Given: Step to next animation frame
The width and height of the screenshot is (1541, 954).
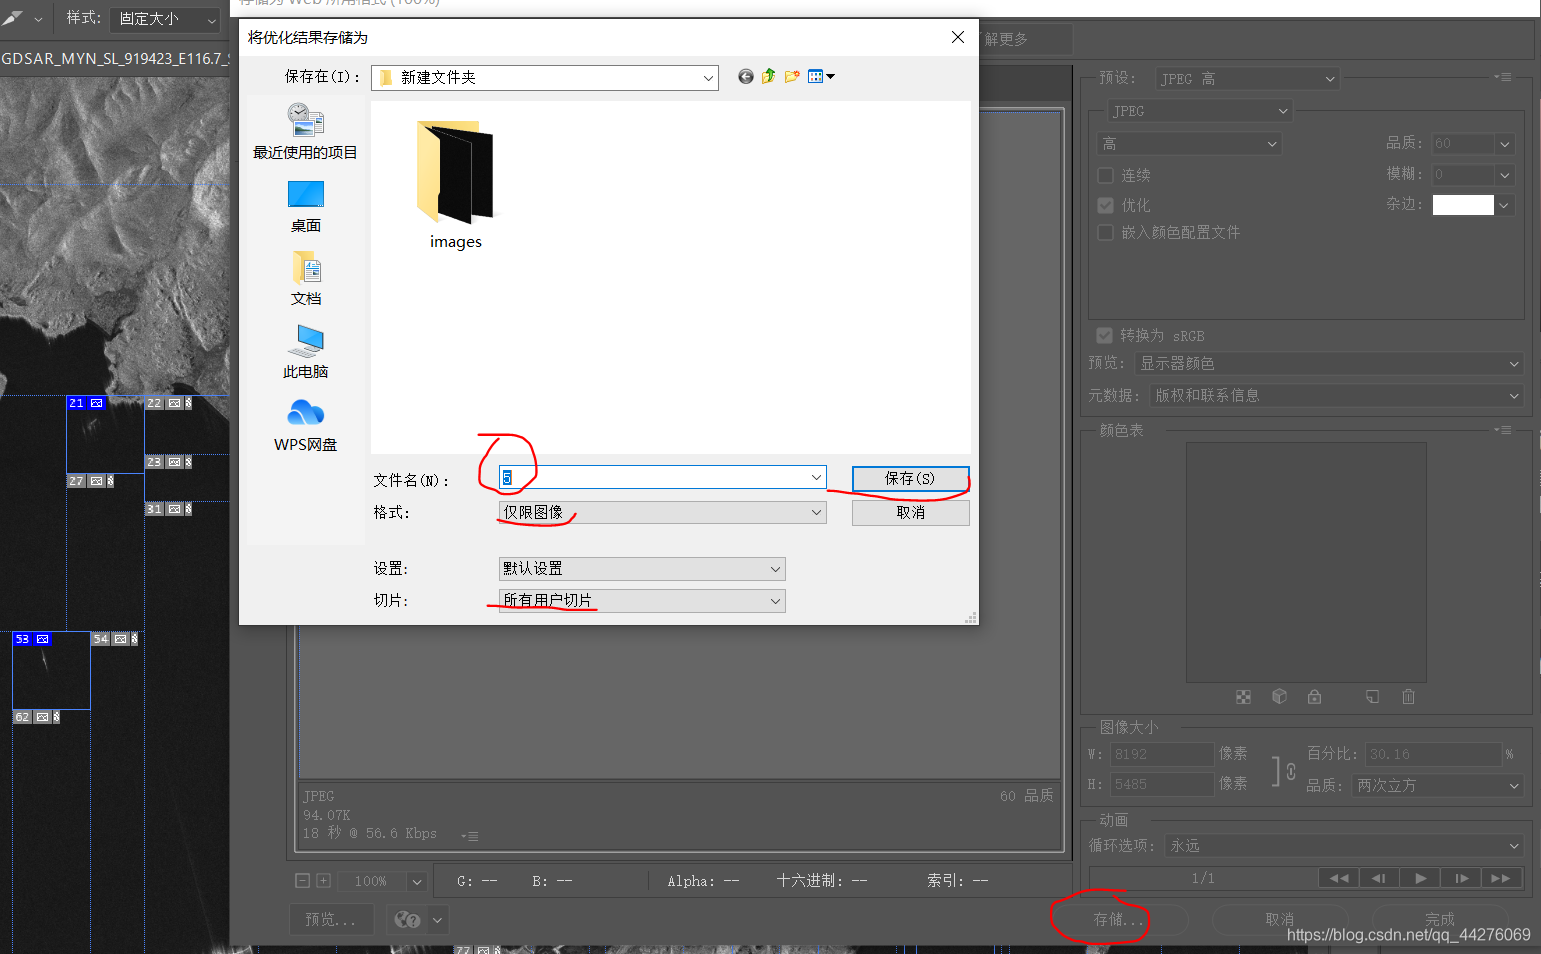Looking at the screenshot, I should [1461, 878].
